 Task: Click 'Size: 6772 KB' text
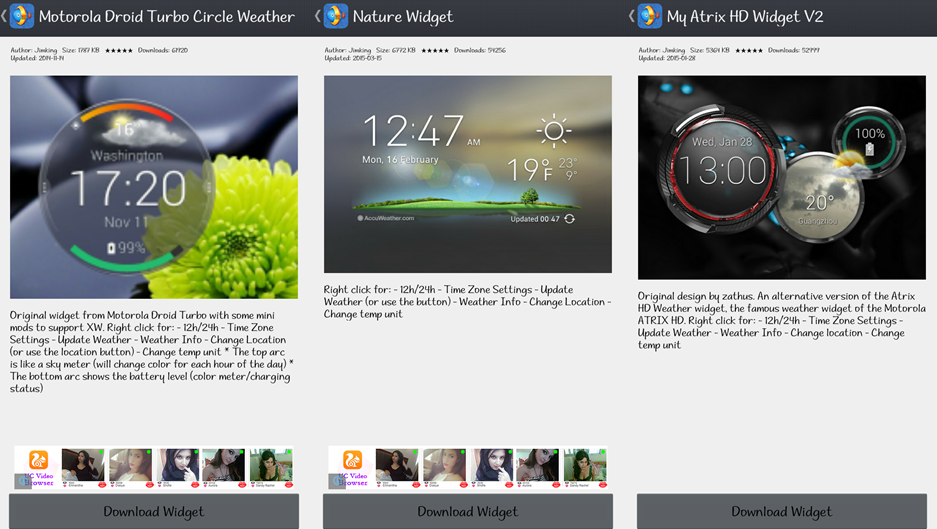pyautogui.click(x=396, y=50)
